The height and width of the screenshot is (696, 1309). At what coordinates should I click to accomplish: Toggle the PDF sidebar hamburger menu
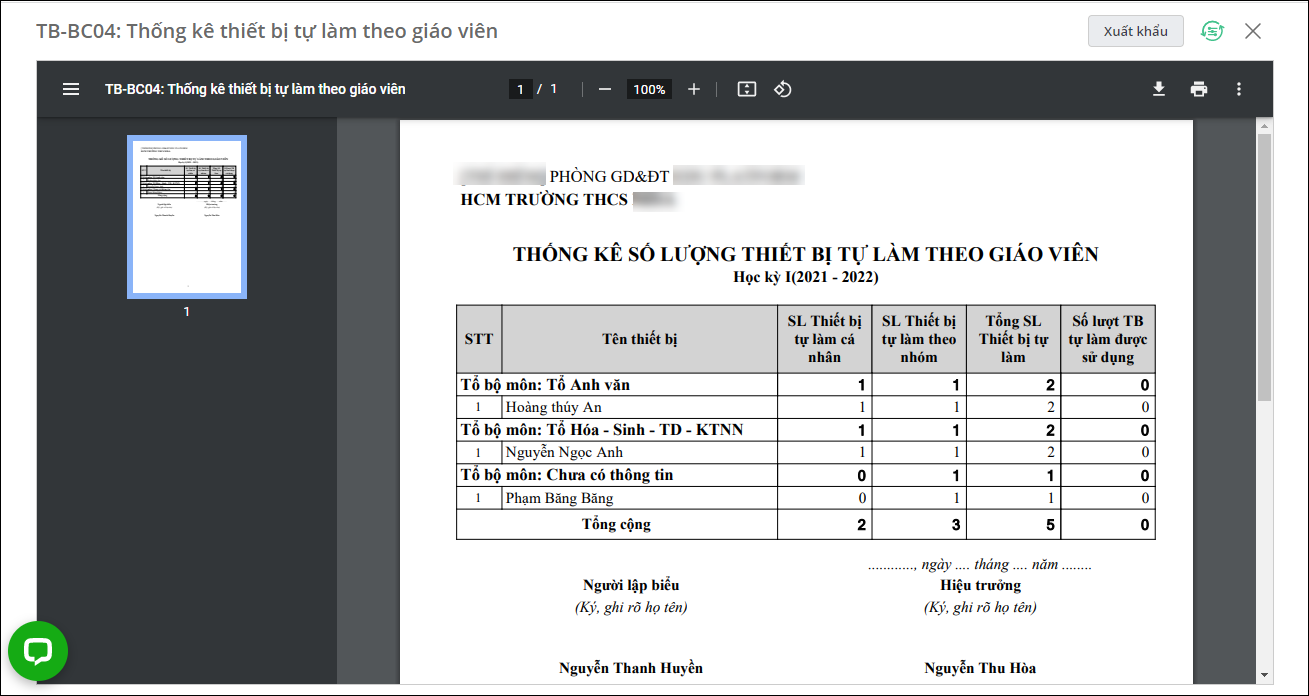coord(71,89)
